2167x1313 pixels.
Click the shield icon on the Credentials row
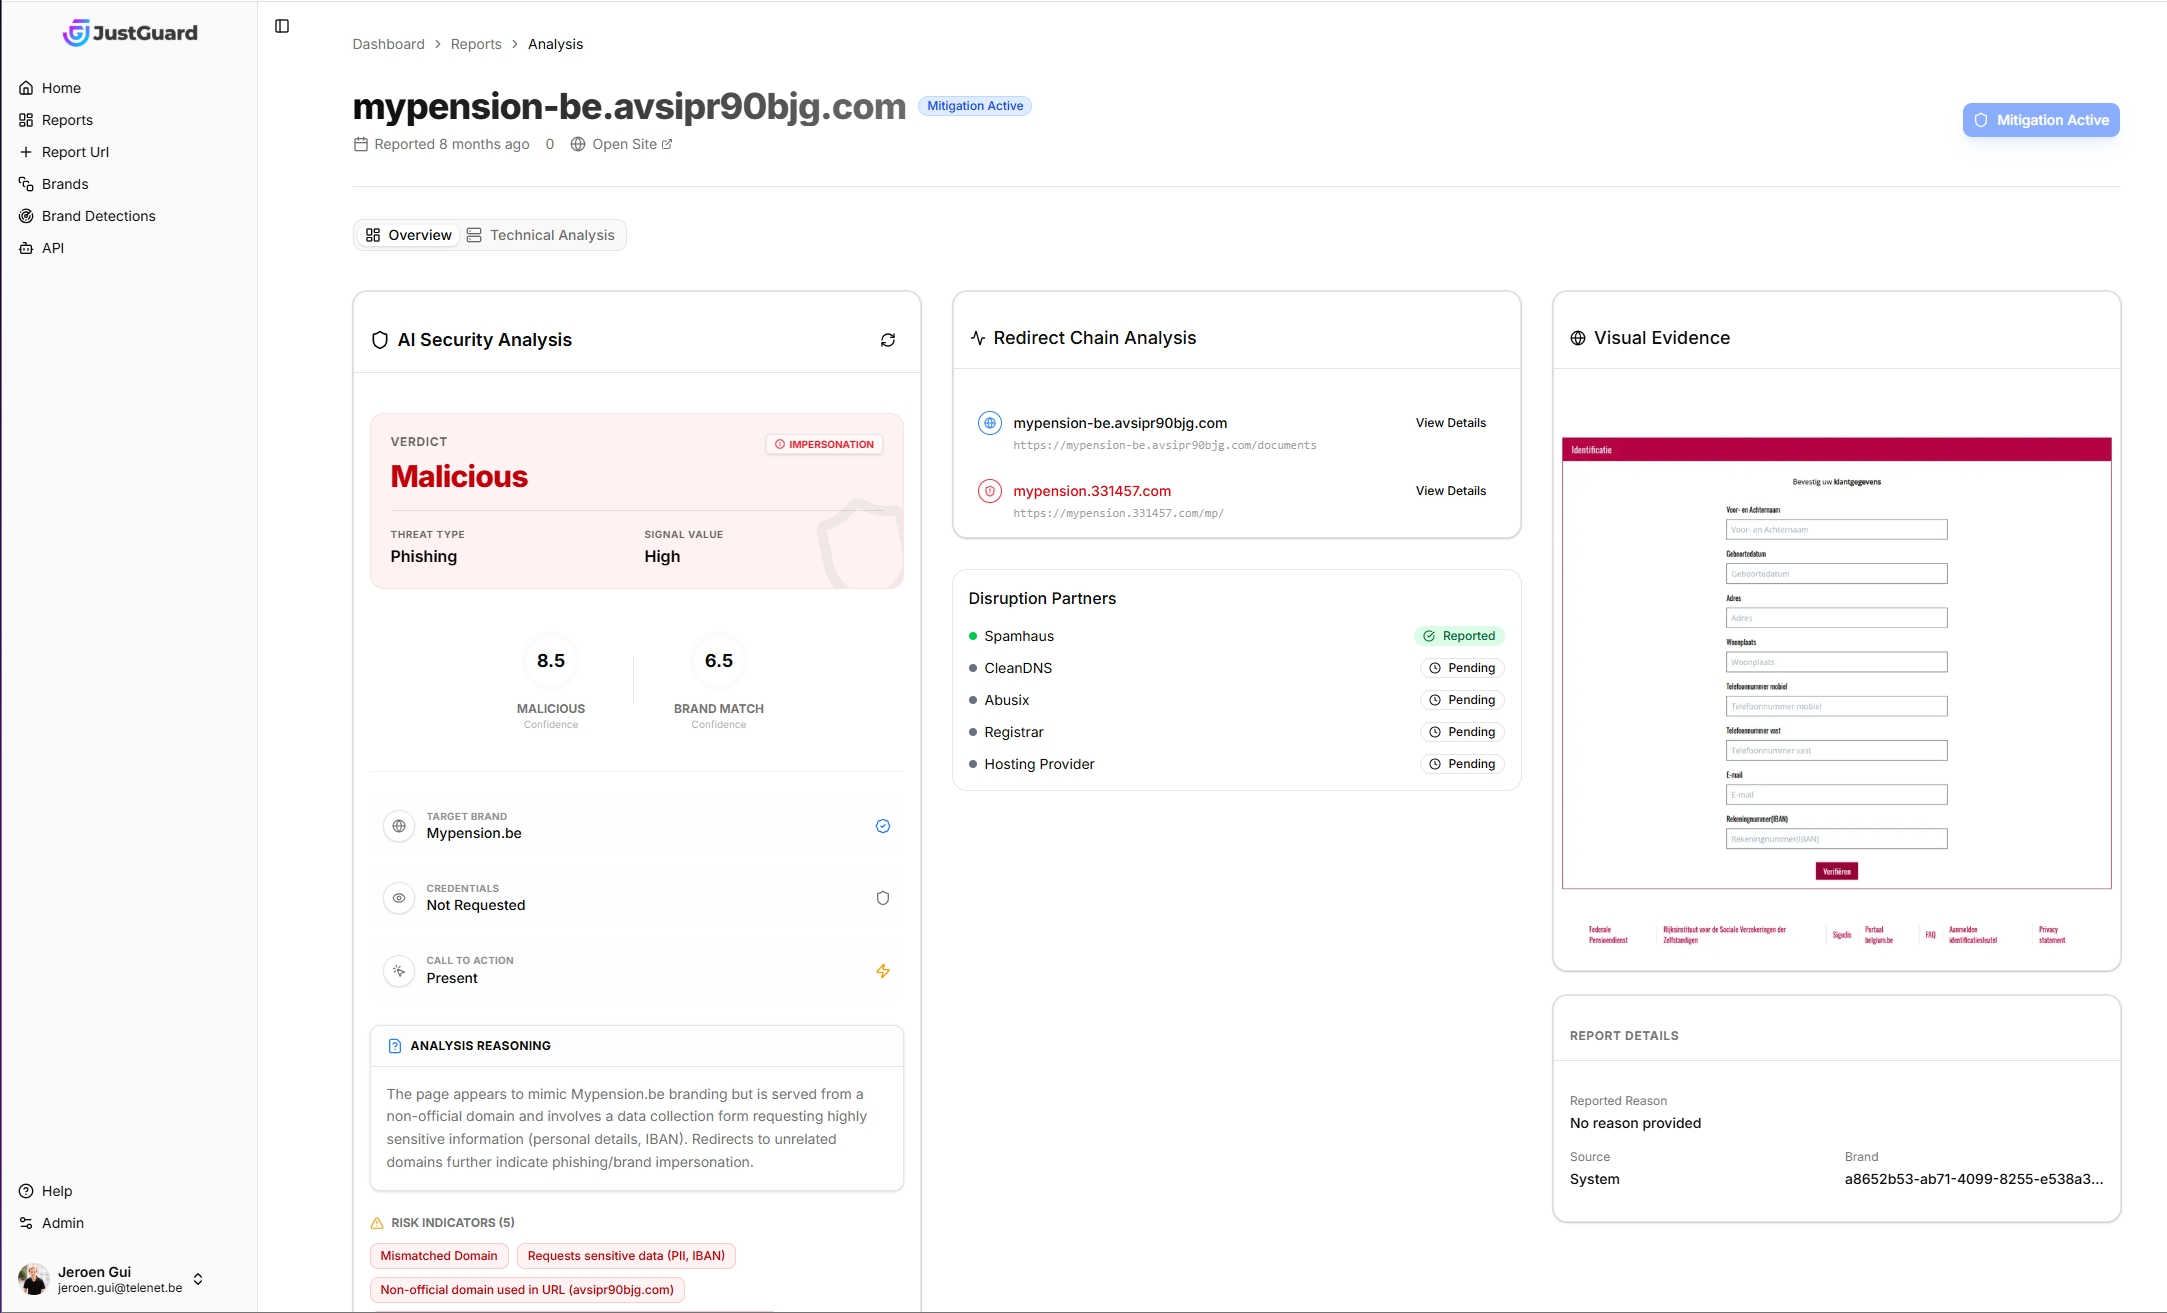[x=882, y=897]
